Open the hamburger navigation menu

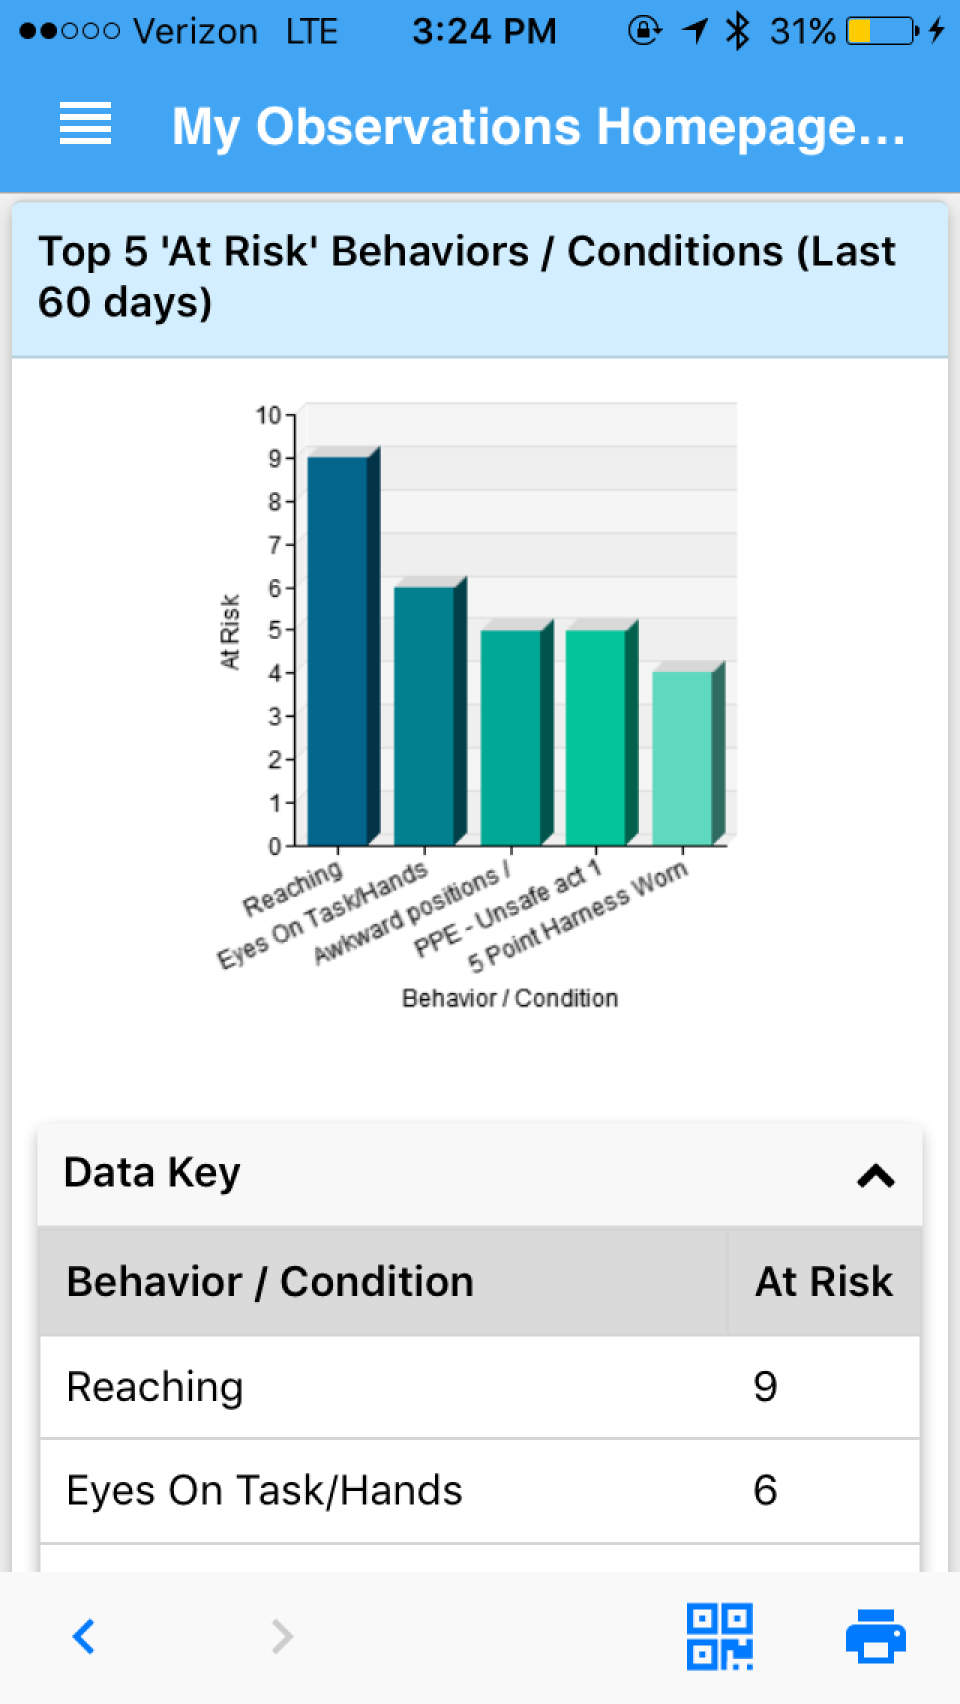click(85, 124)
